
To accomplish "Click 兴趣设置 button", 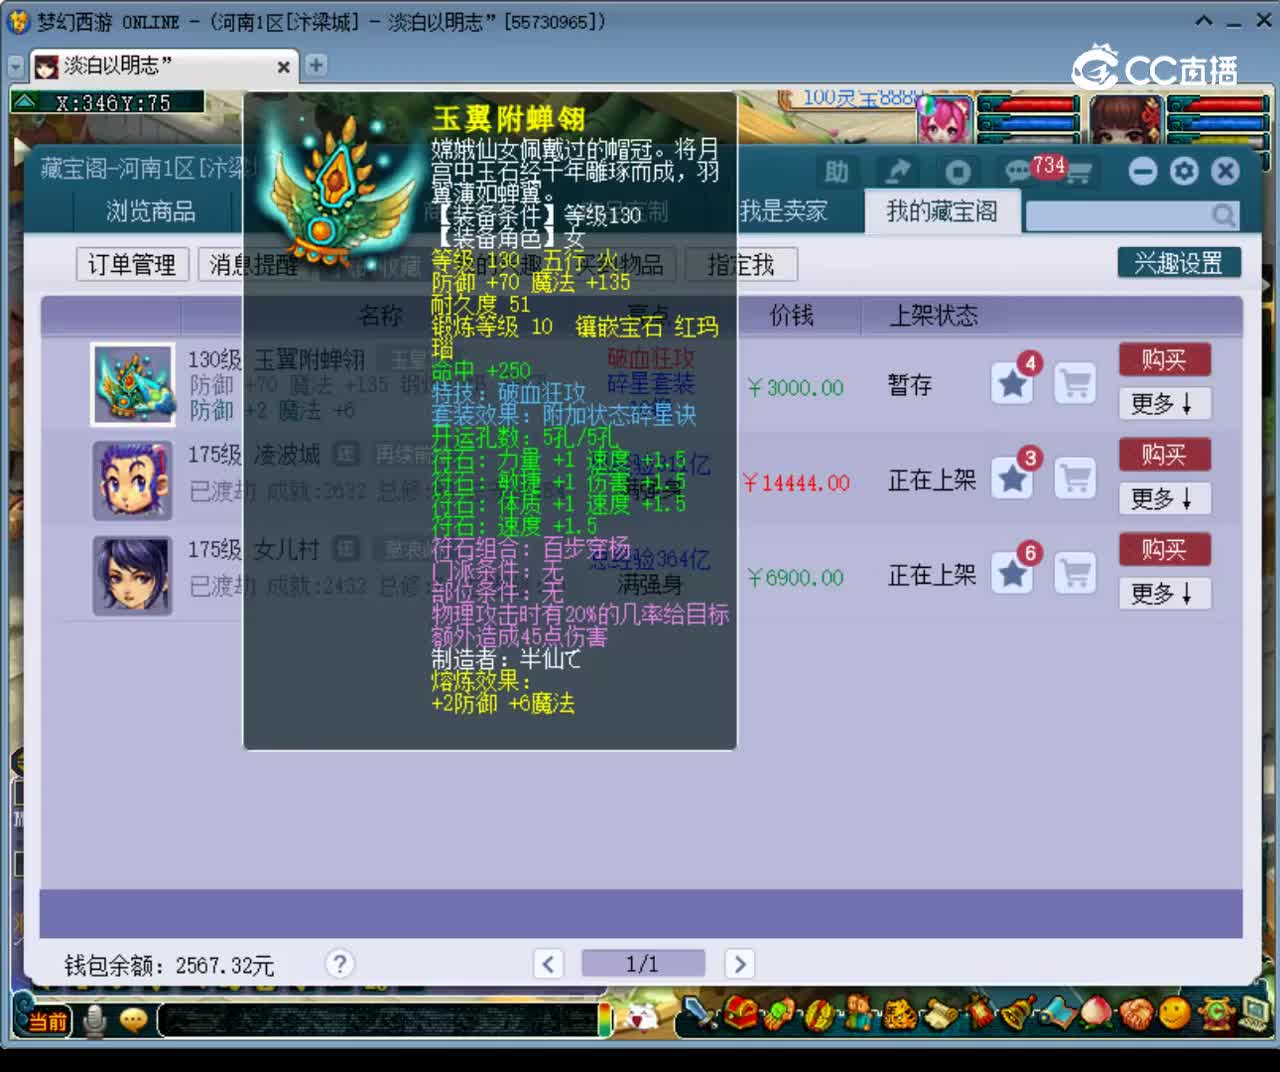I will click(x=1179, y=263).
